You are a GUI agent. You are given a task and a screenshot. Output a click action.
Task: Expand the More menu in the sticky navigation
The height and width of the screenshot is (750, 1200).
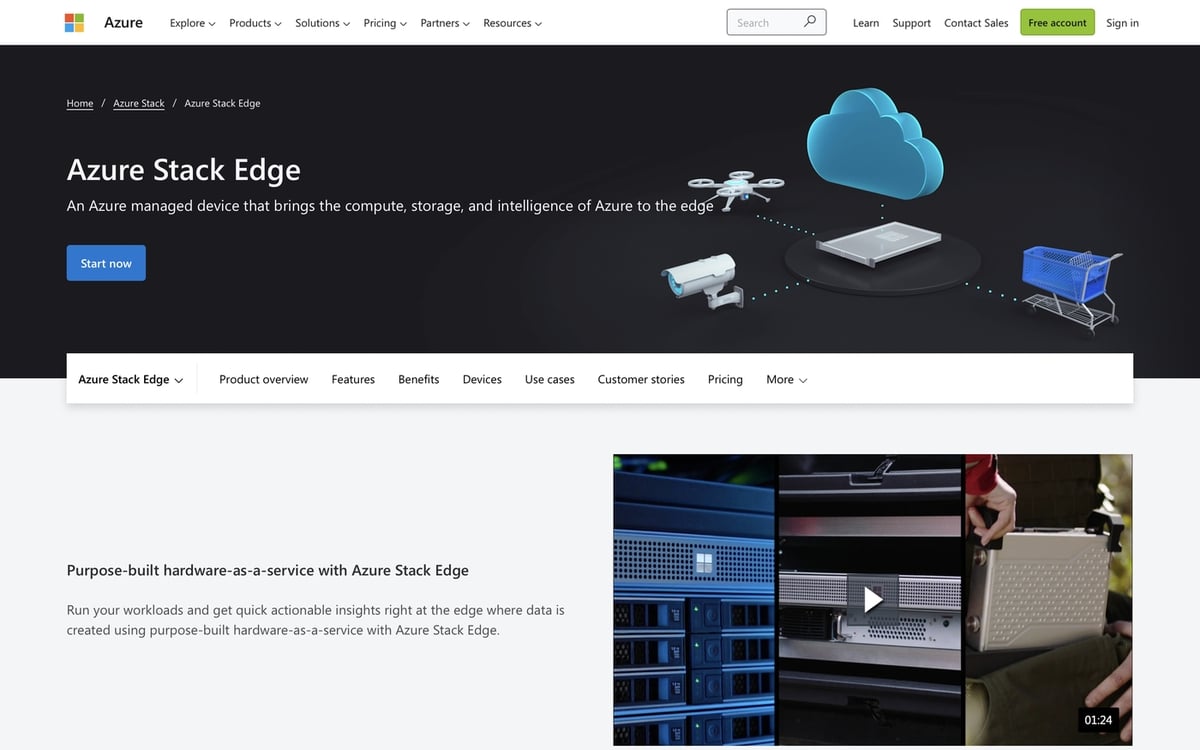[x=786, y=379]
